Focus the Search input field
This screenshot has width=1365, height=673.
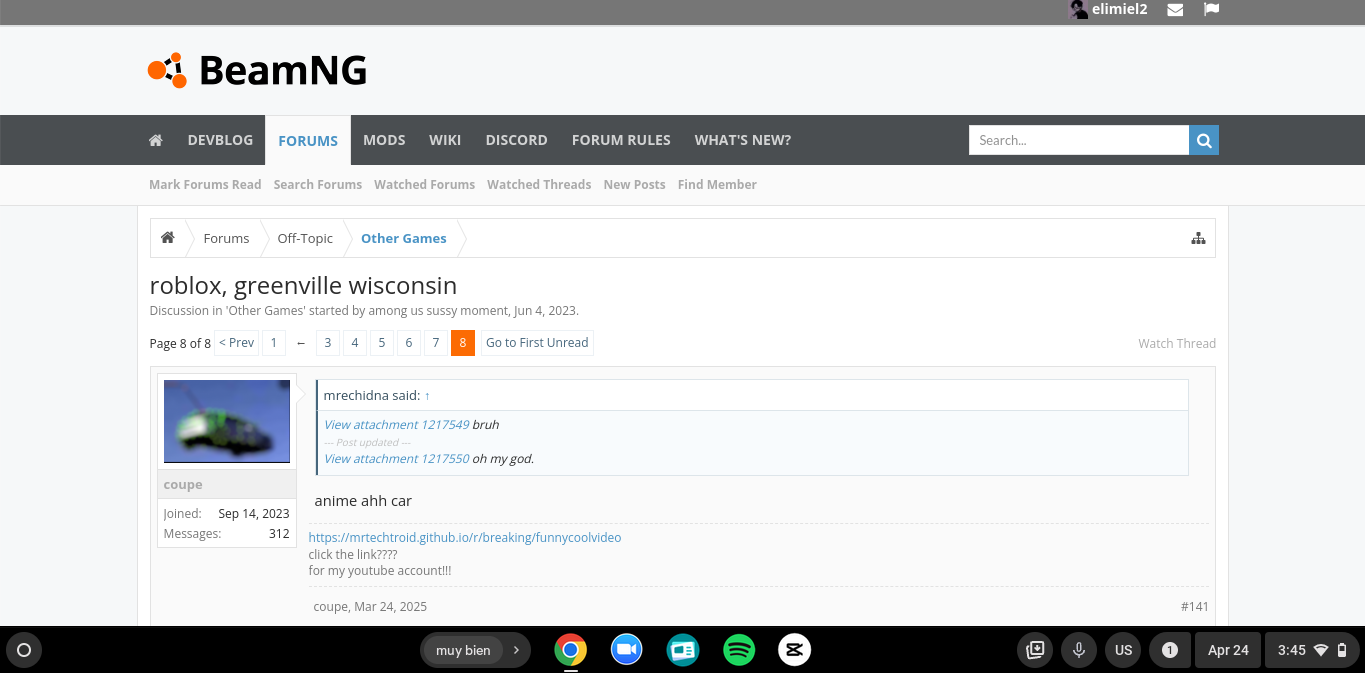(1079, 140)
